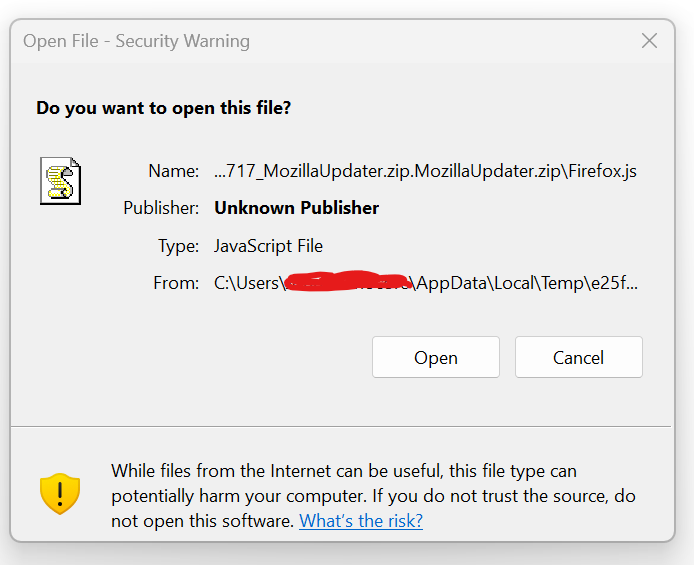The width and height of the screenshot is (694, 565).
Task: Click the yellow warning shield icon
Action: click(x=60, y=494)
